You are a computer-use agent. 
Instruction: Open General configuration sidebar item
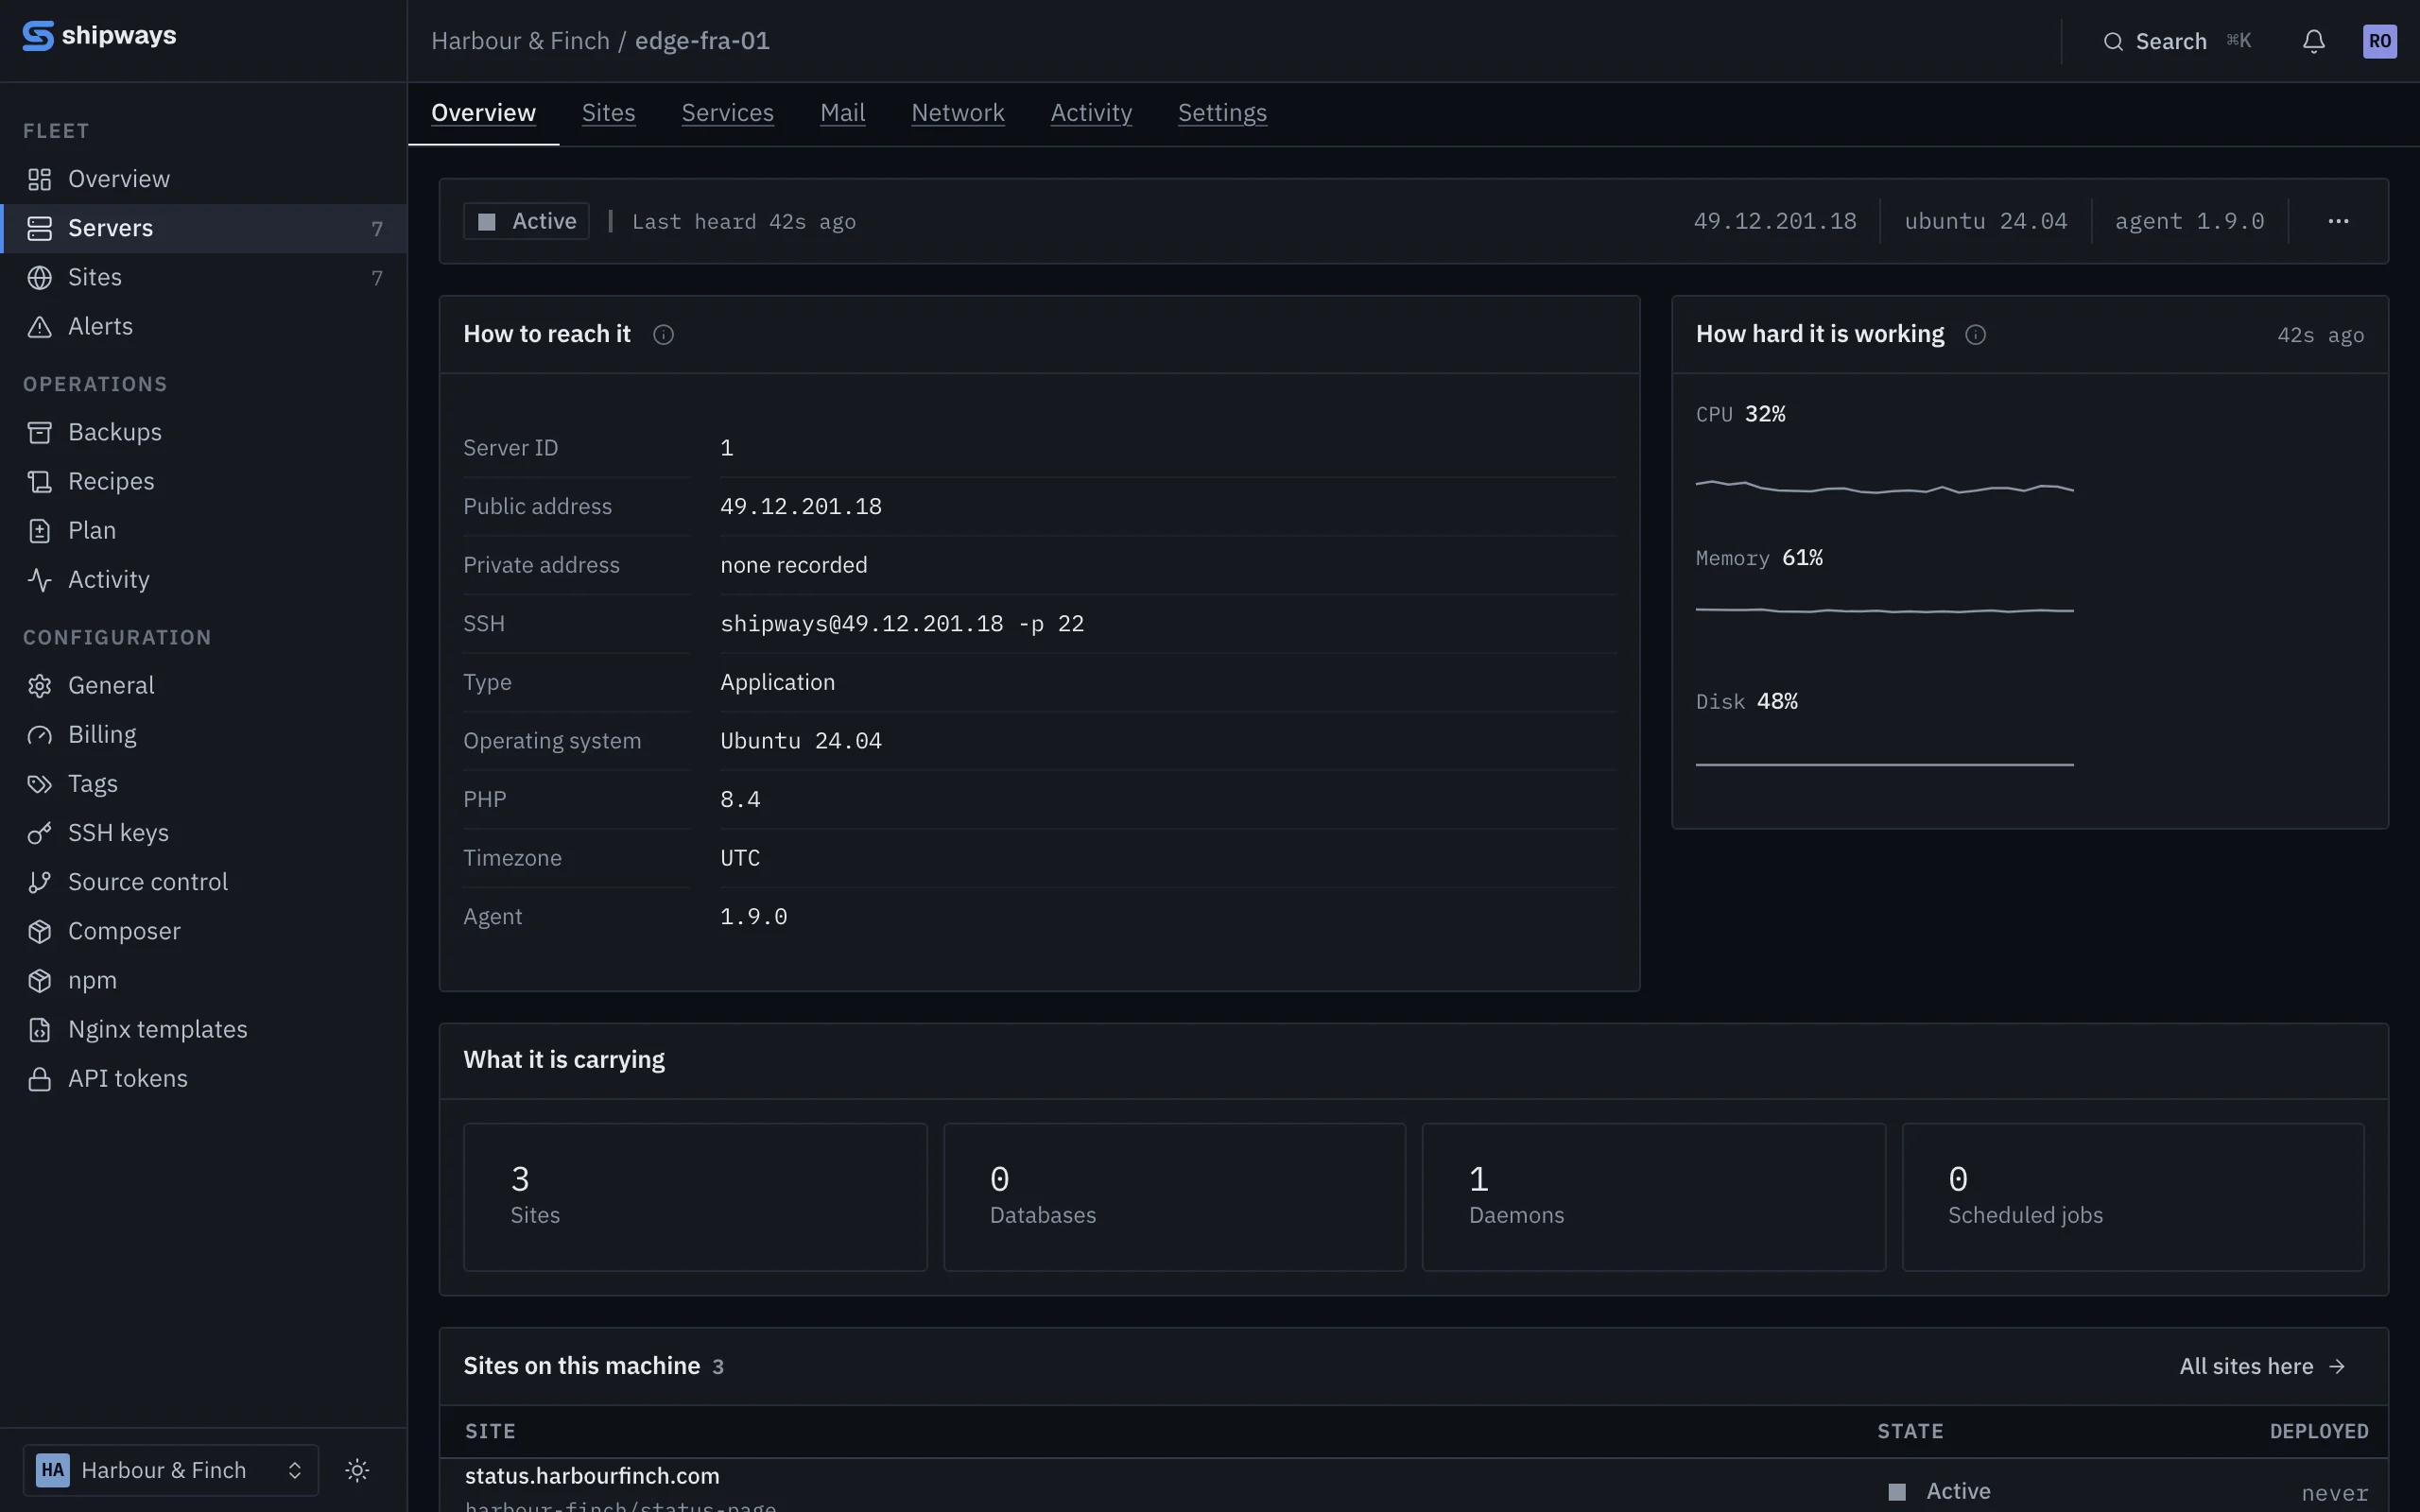pyautogui.click(x=203, y=685)
